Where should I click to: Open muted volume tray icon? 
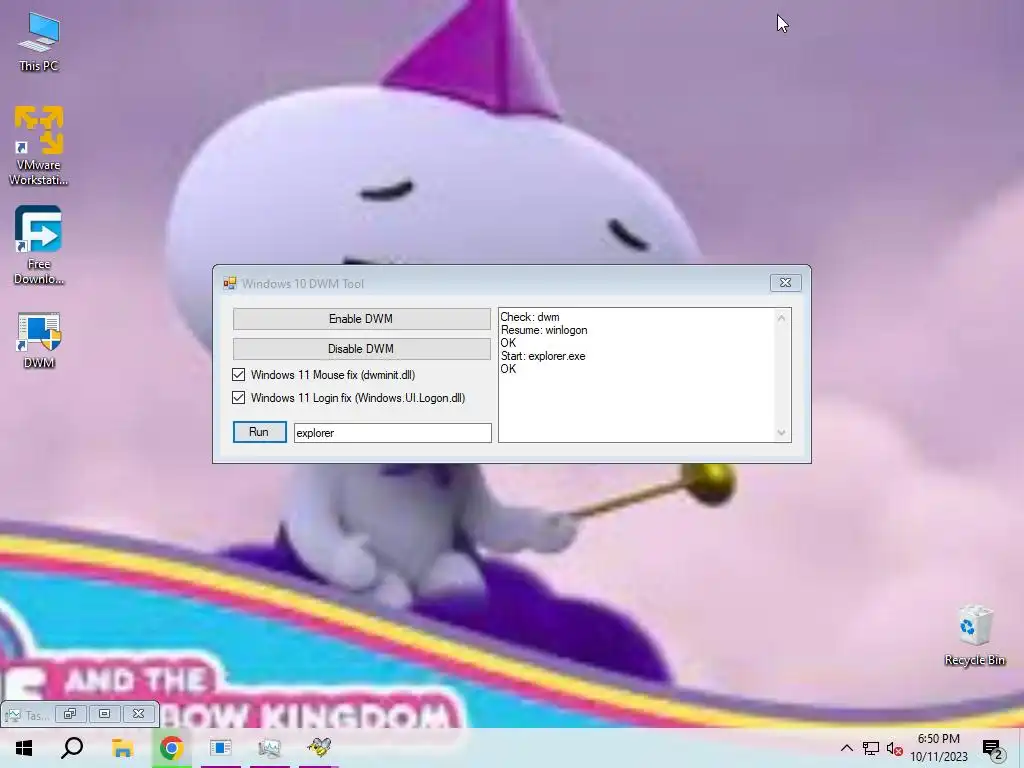click(x=894, y=748)
